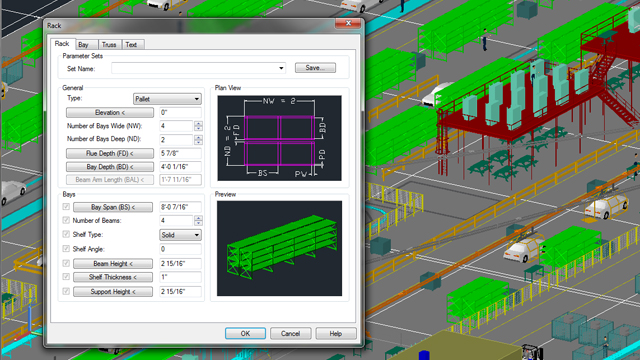Image resolution: width=640 pixels, height=360 pixels.
Task: Toggle the Bay Span checkbox
Action: click(x=66, y=207)
